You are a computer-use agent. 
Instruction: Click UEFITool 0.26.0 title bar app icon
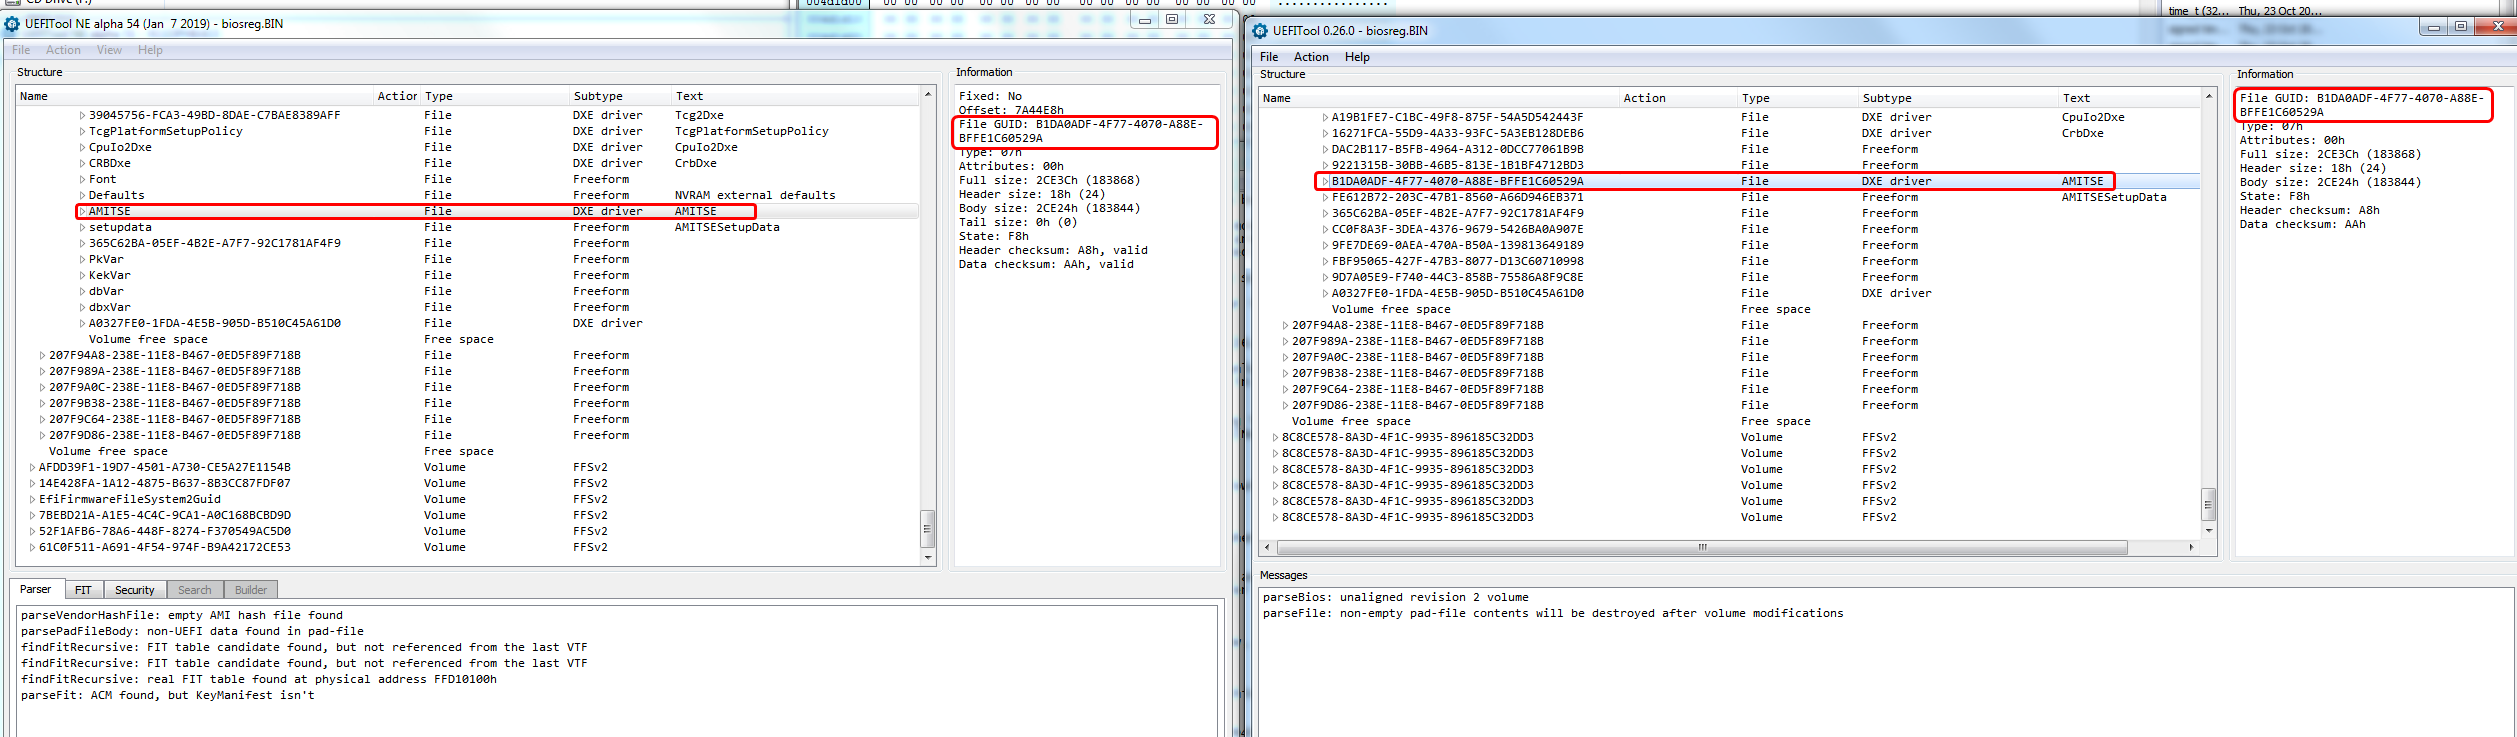(1260, 31)
